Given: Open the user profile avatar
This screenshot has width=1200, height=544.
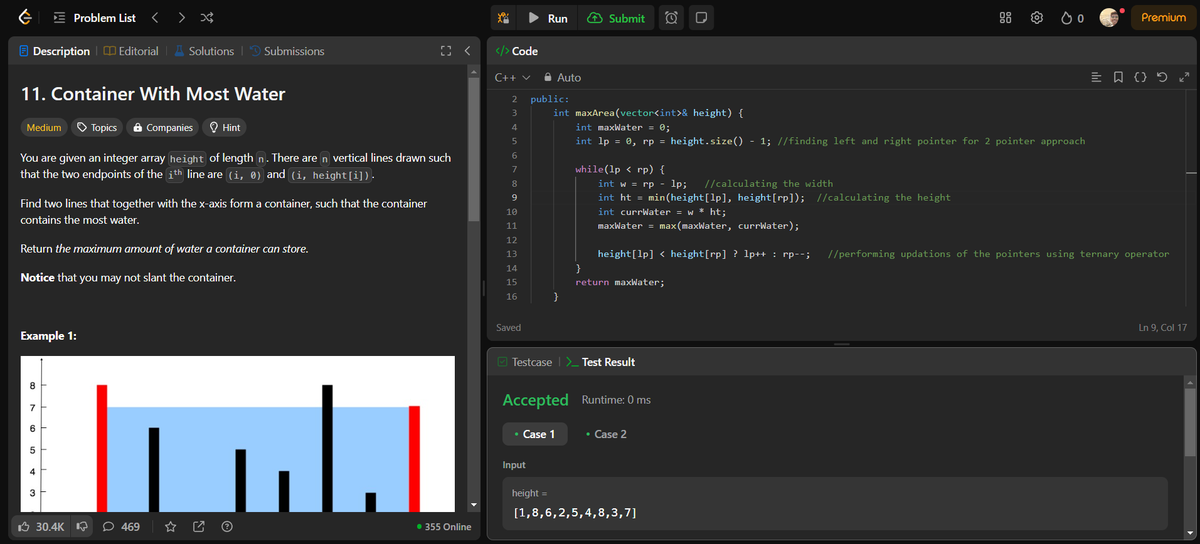Looking at the screenshot, I should [x=1110, y=18].
